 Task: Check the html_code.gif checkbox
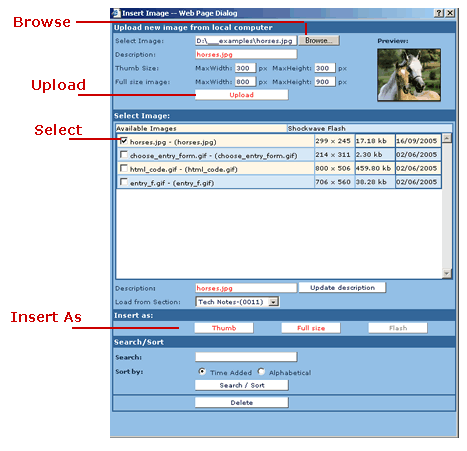124,168
